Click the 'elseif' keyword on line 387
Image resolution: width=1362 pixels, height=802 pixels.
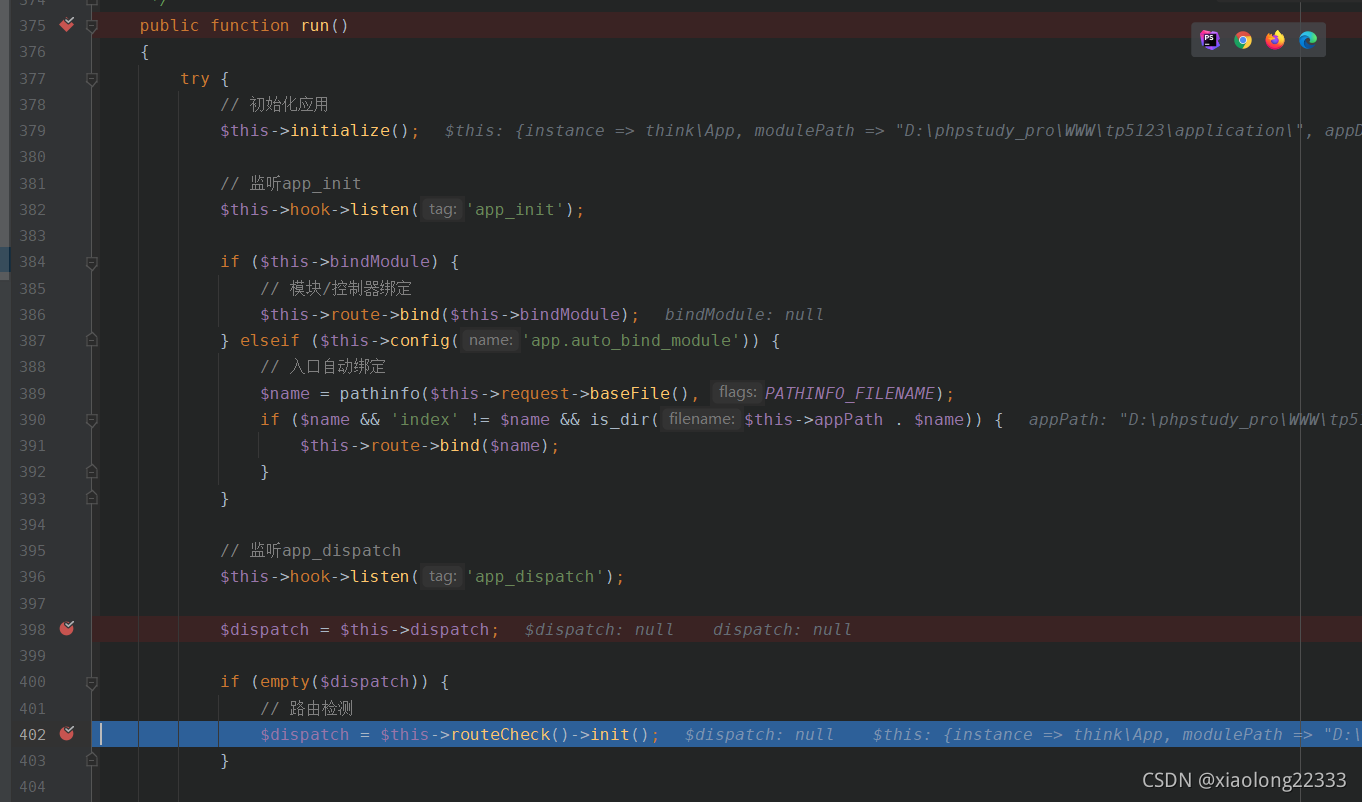coord(270,340)
